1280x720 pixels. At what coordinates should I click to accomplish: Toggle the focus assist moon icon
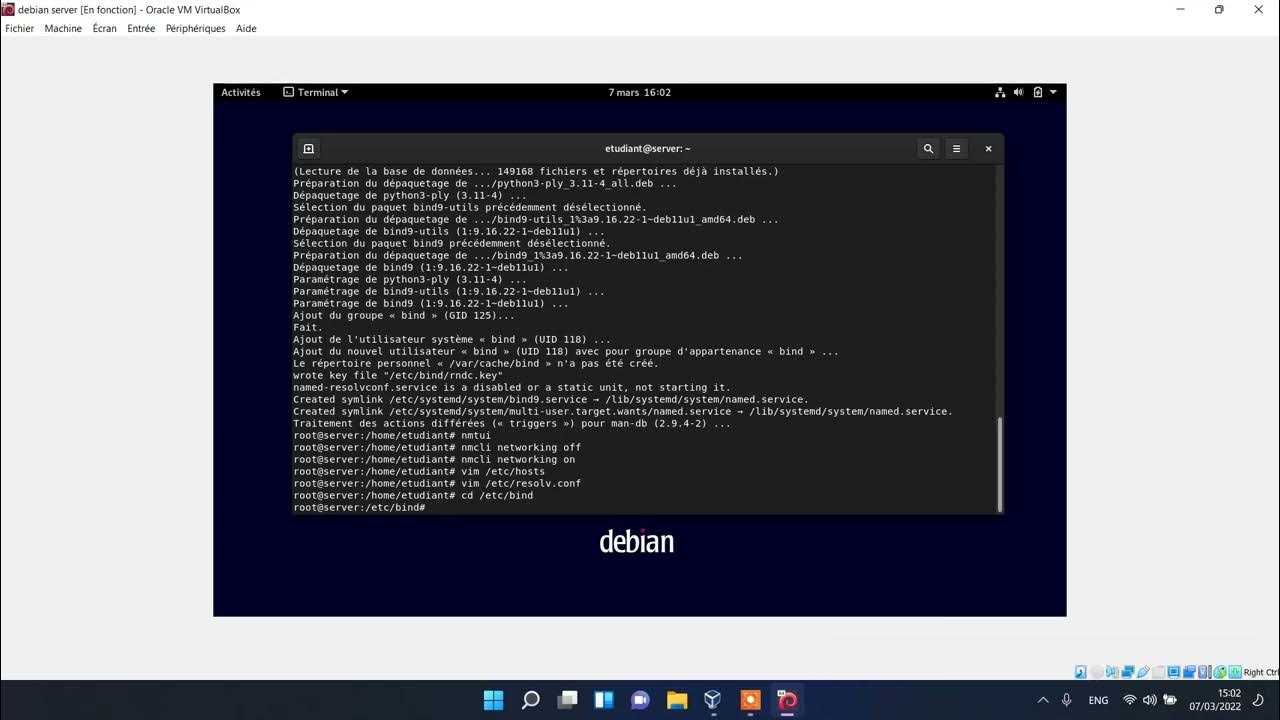1259,700
